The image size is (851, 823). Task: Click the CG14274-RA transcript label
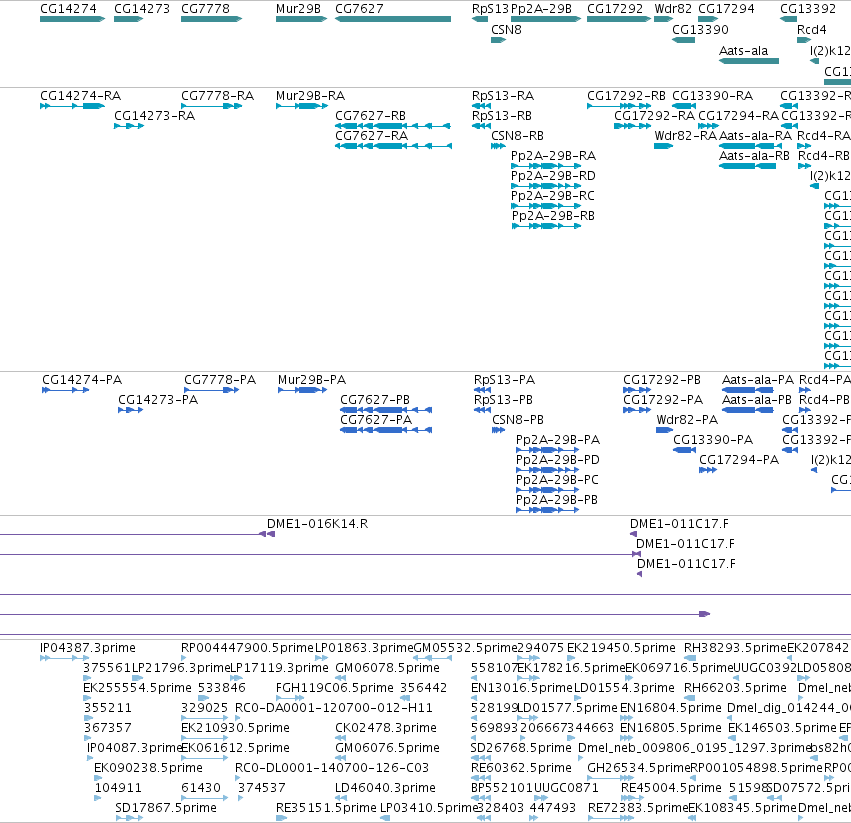[x=80, y=96]
